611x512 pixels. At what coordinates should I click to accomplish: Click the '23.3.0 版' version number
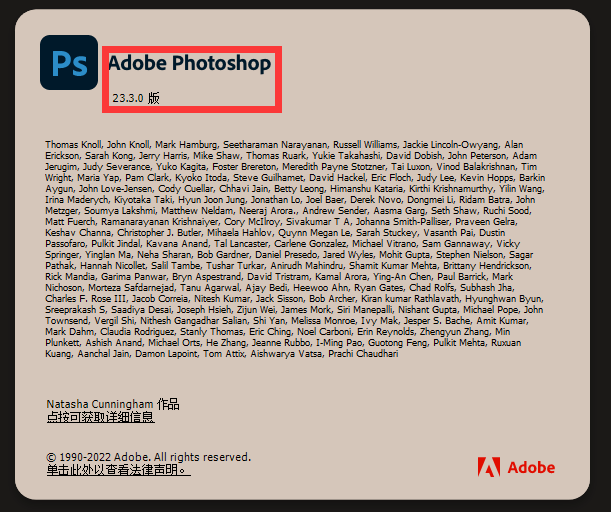(136, 98)
